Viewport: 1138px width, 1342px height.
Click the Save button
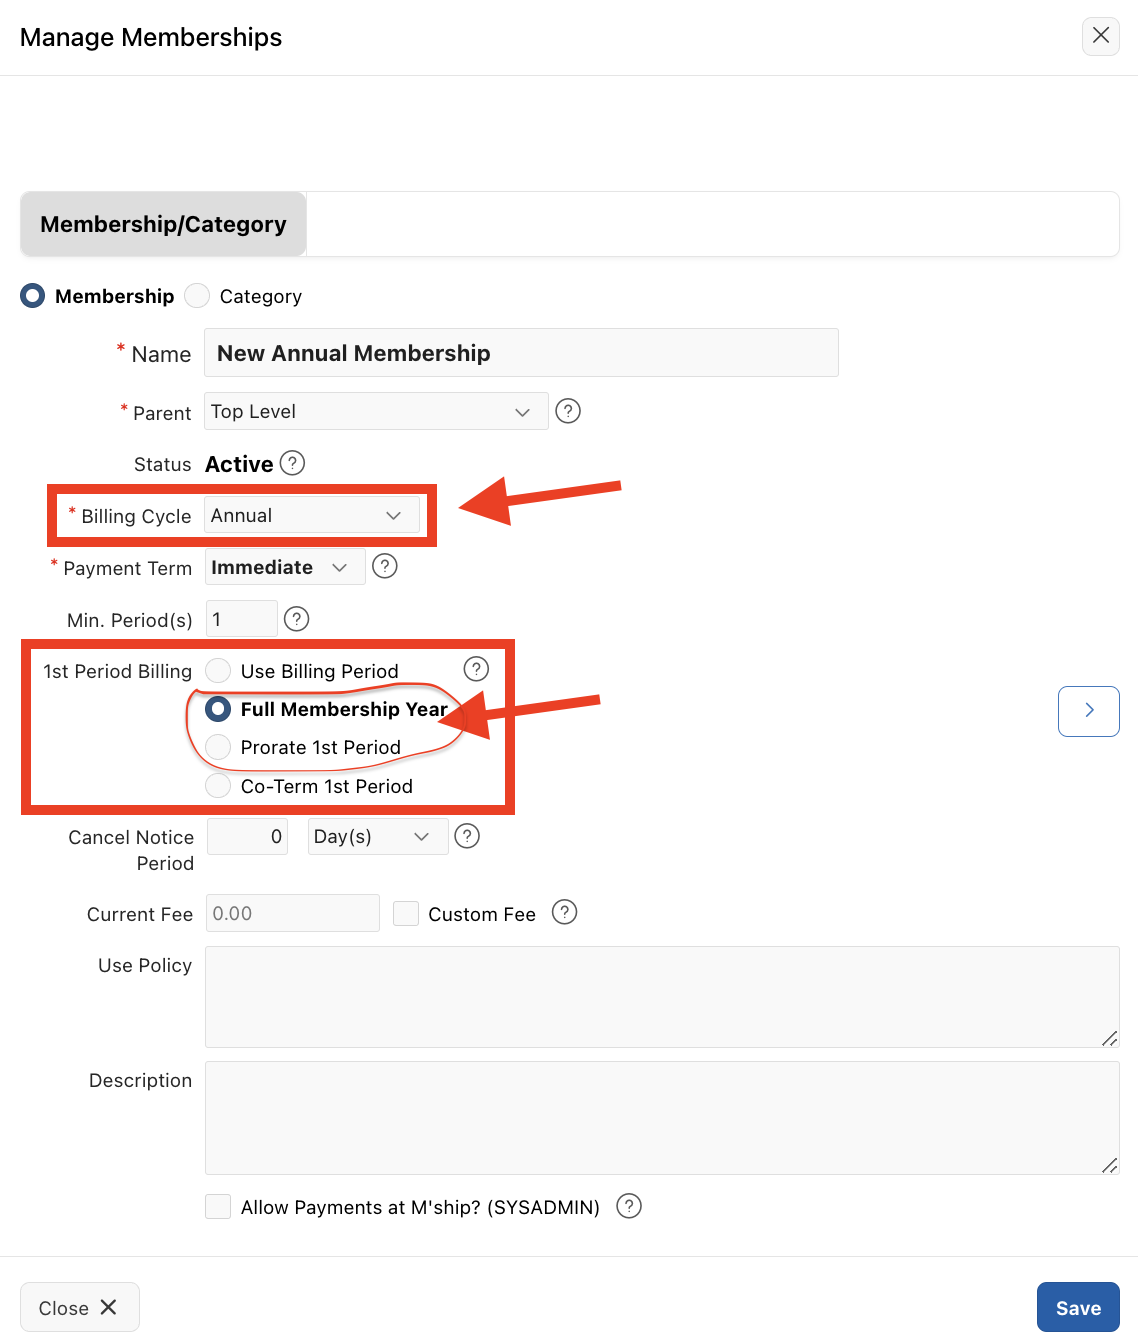coord(1077,1307)
